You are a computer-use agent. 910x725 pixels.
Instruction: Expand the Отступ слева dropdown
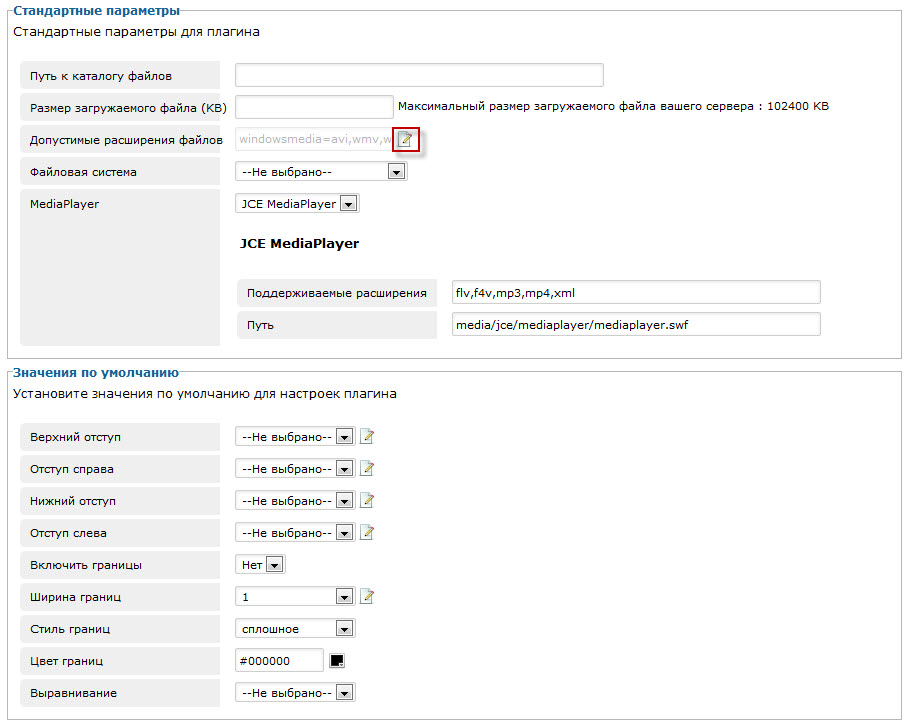tap(295, 532)
